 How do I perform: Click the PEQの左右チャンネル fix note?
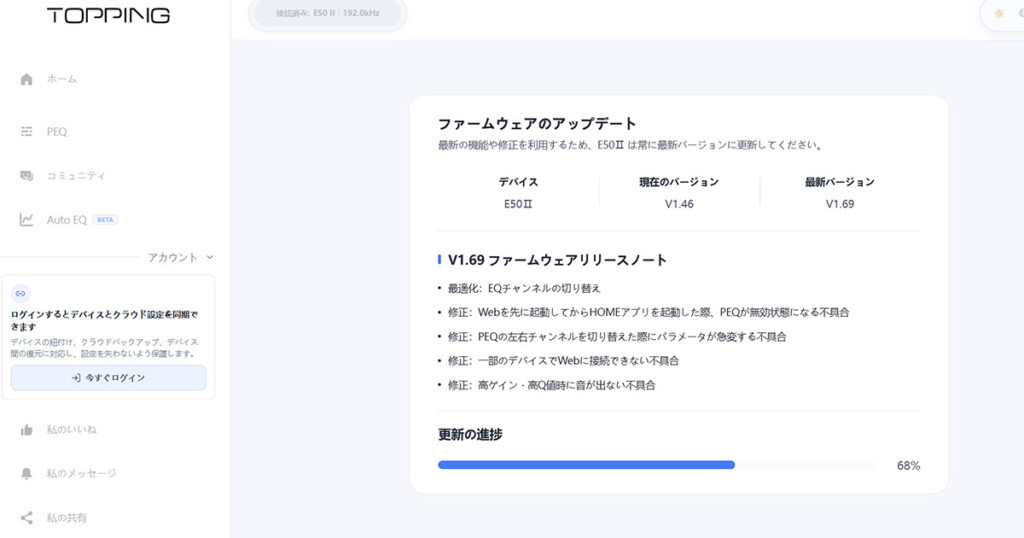point(616,337)
